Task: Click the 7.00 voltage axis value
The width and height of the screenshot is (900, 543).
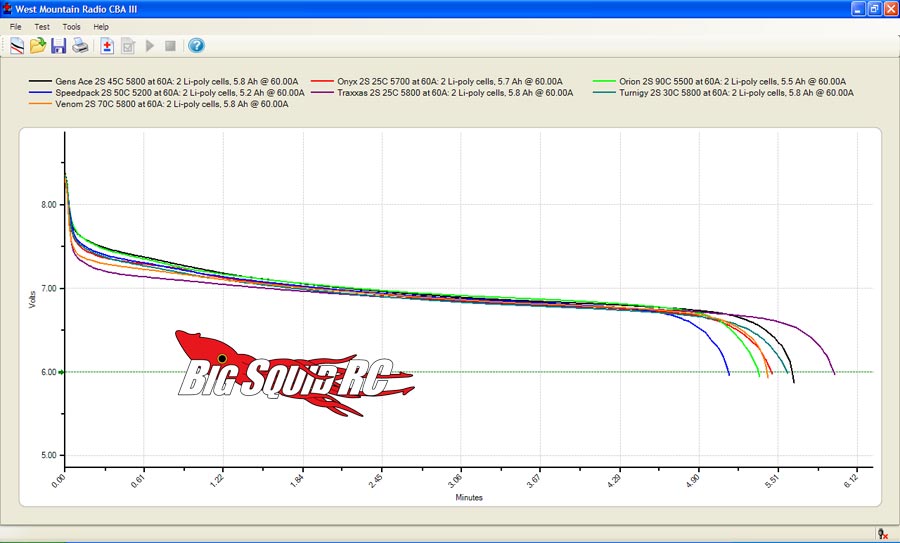Action: click(x=49, y=288)
